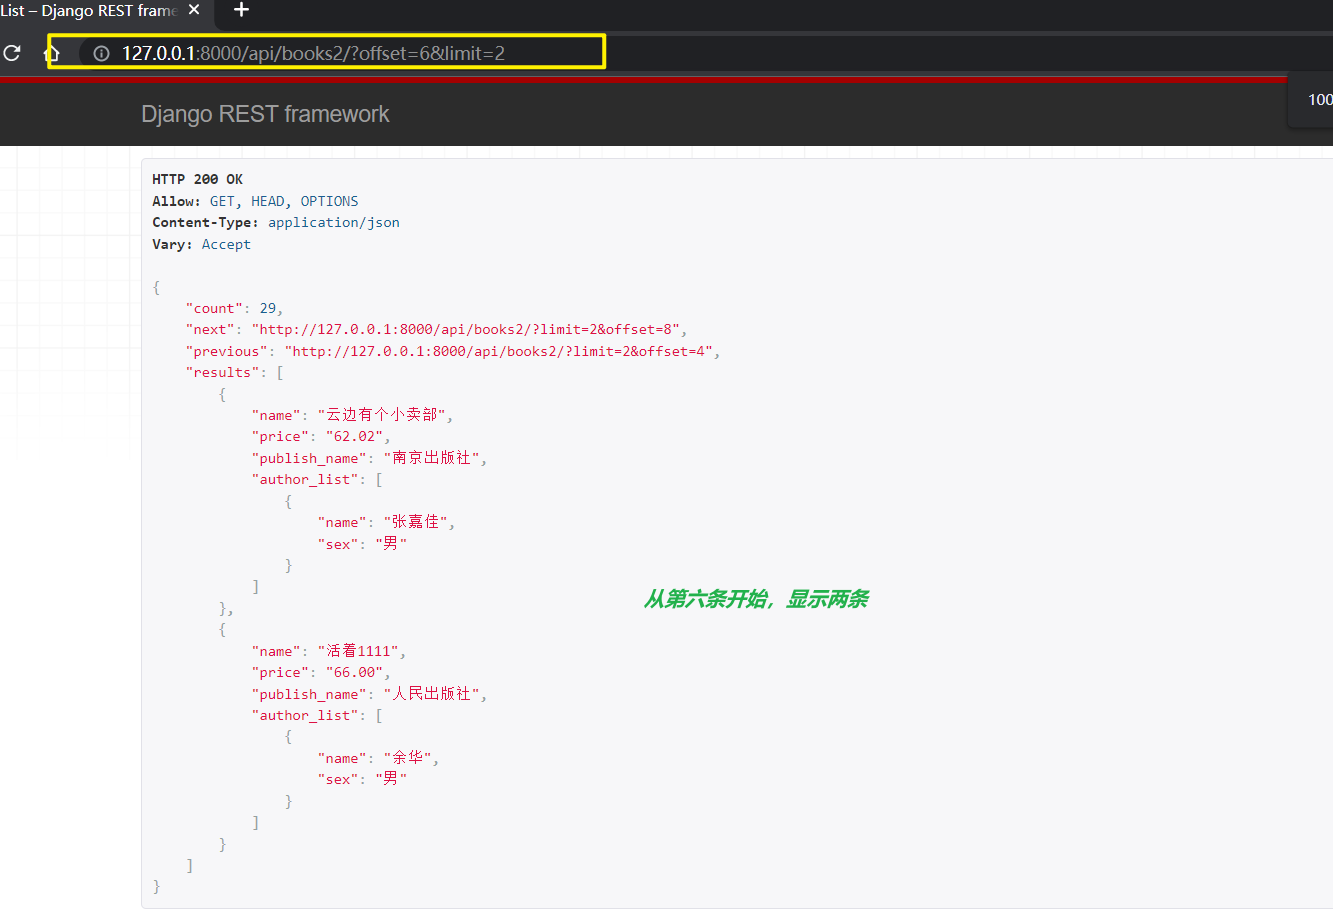Viewport: 1333px width, 909px height.
Task: Click the site information icon
Action: (101, 53)
